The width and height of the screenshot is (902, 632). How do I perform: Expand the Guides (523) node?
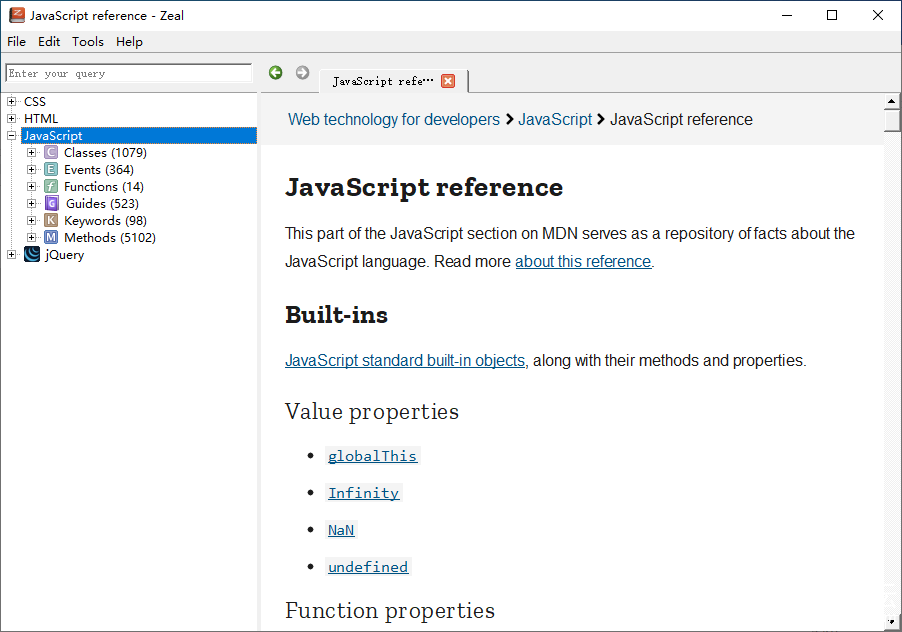(x=32, y=204)
